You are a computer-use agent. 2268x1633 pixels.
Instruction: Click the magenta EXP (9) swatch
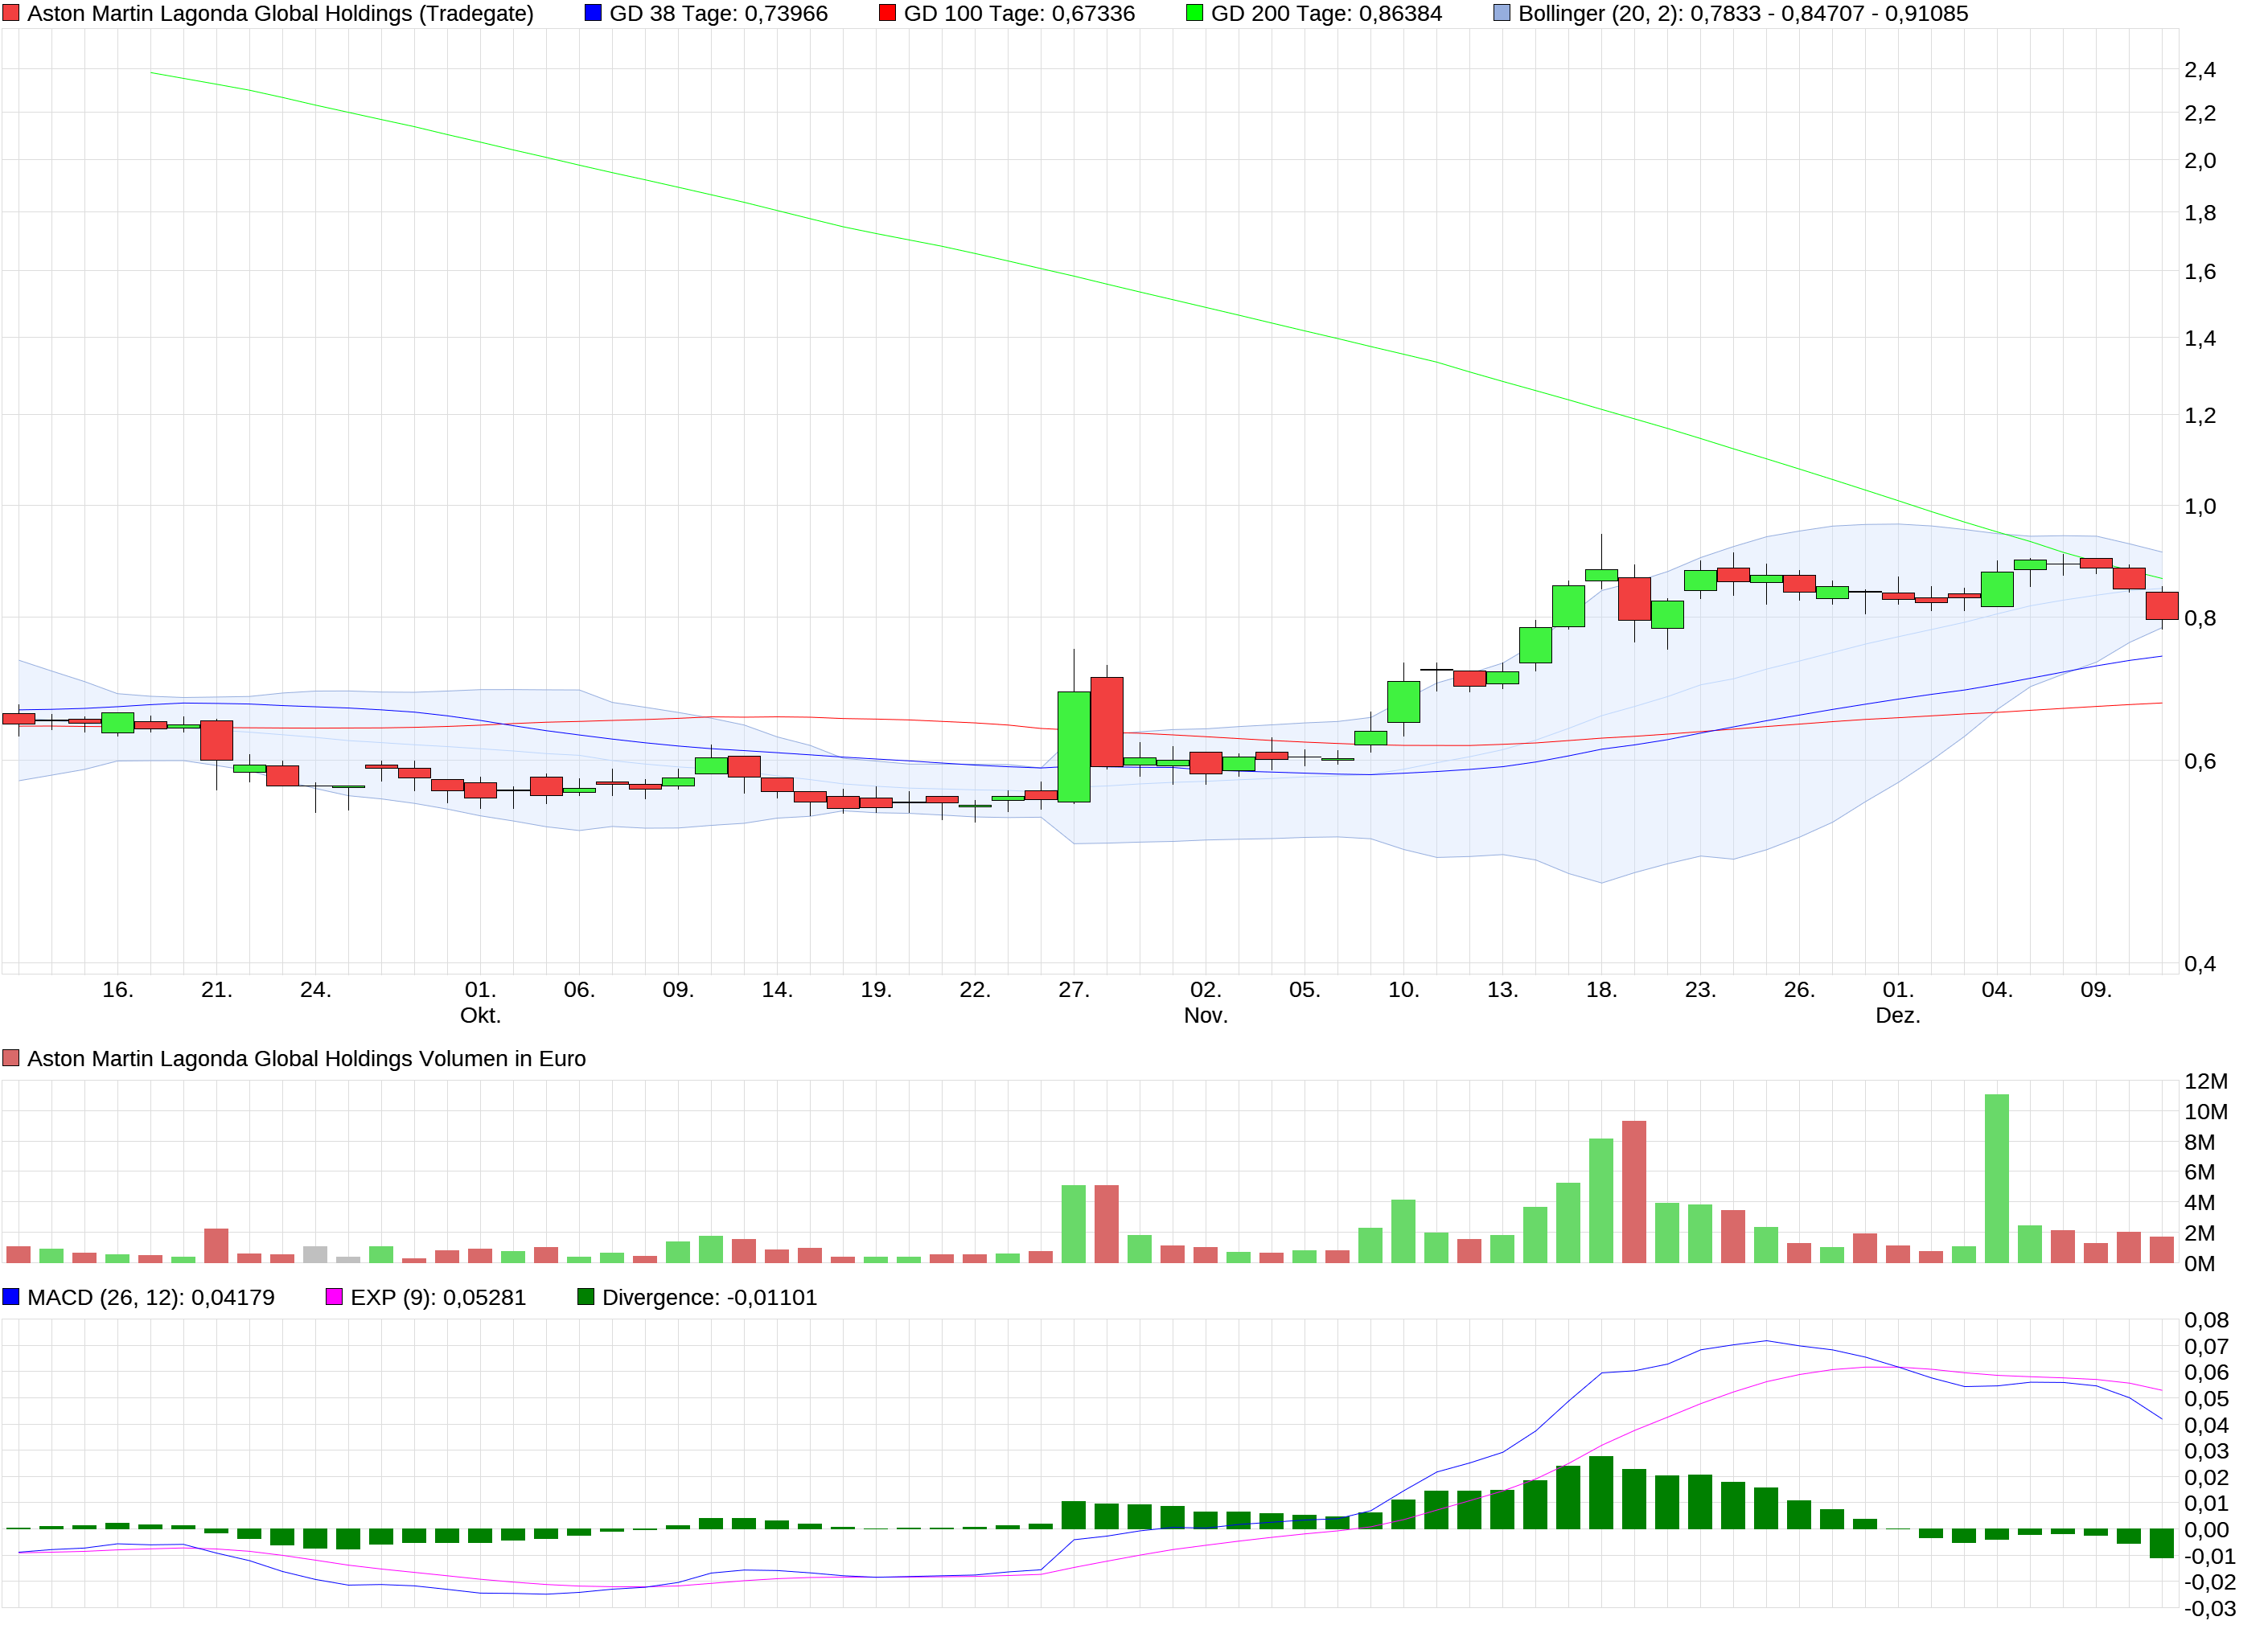pyautogui.click(x=334, y=1297)
